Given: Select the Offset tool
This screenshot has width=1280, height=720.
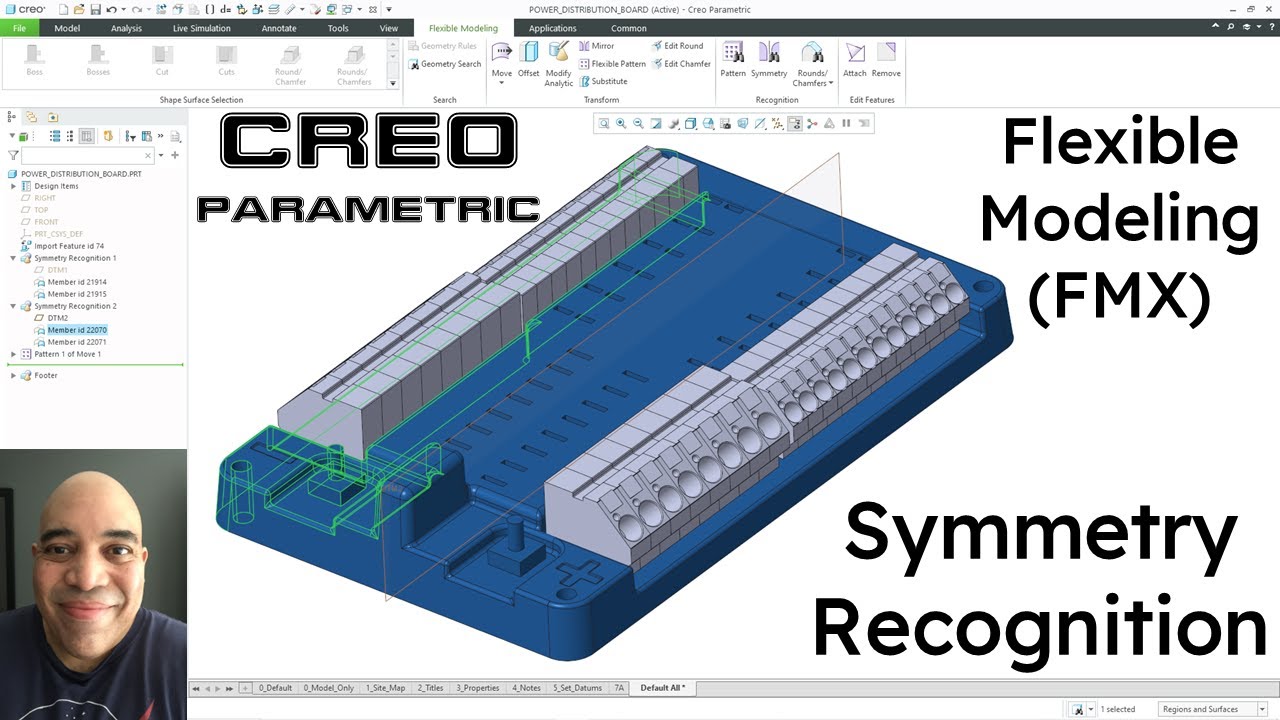Looking at the screenshot, I should point(529,59).
